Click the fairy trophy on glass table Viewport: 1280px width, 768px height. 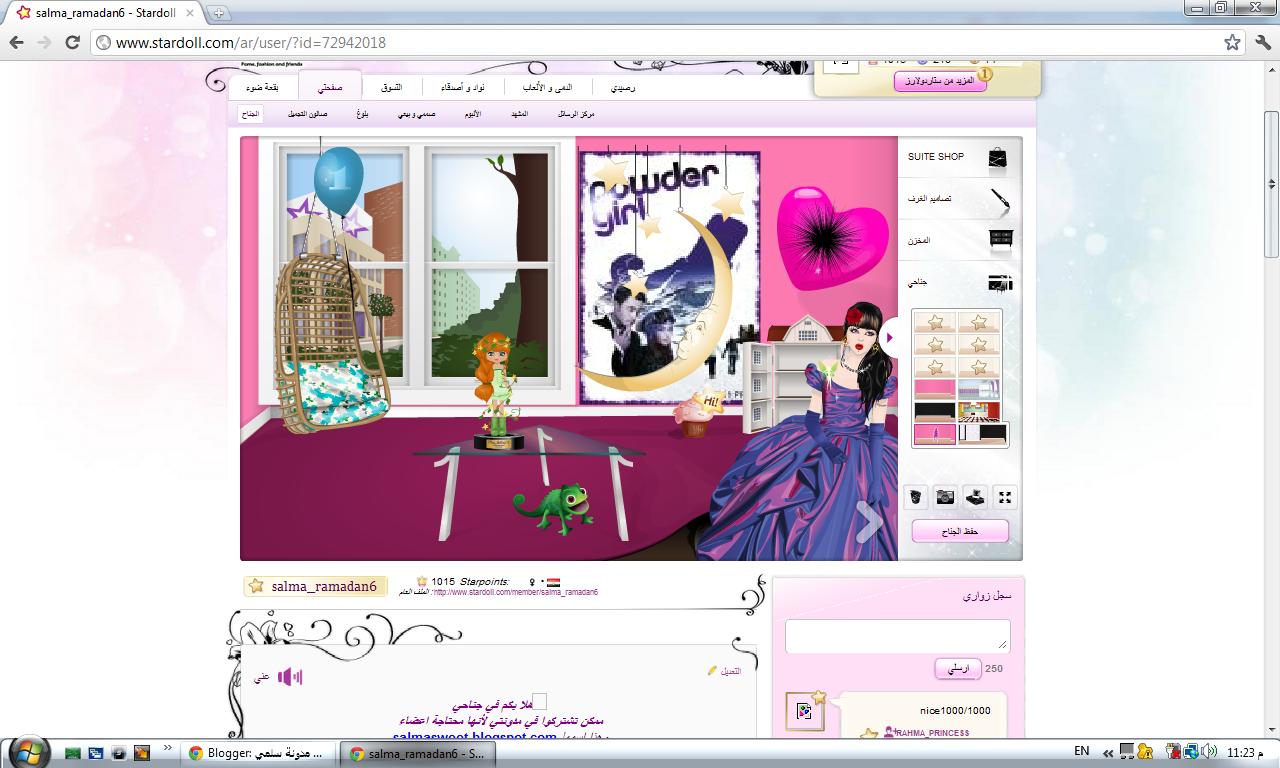point(497,392)
